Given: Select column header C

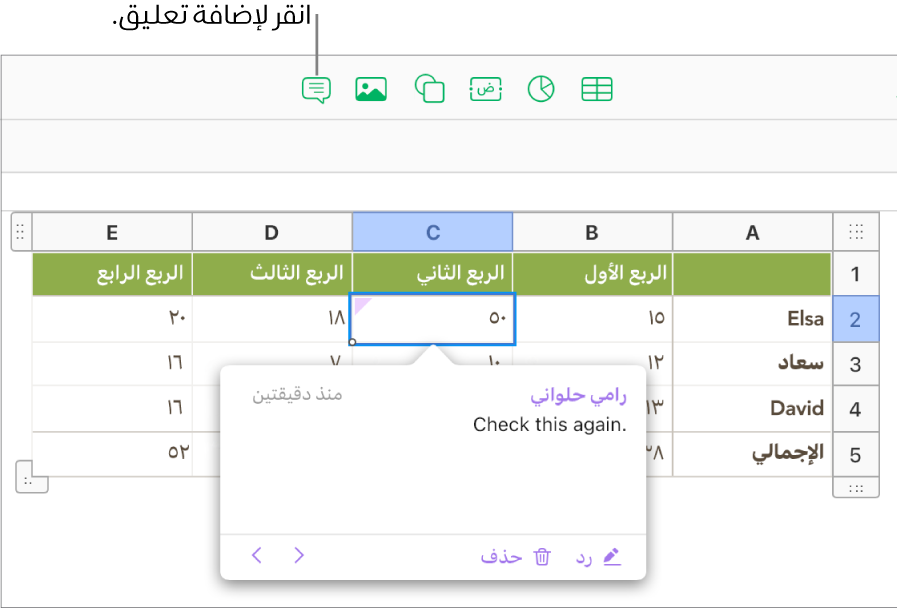Looking at the screenshot, I should pos(432,231).
